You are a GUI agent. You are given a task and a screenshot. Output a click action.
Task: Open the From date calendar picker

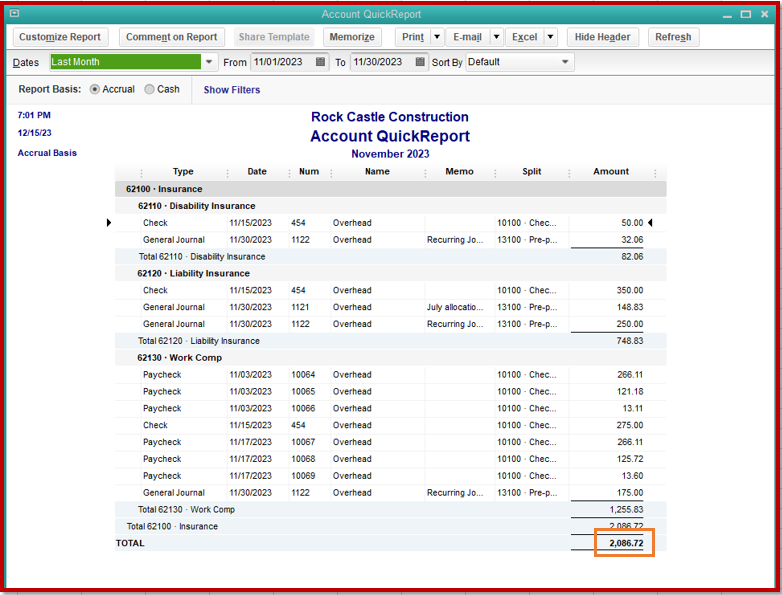(320, 62)
